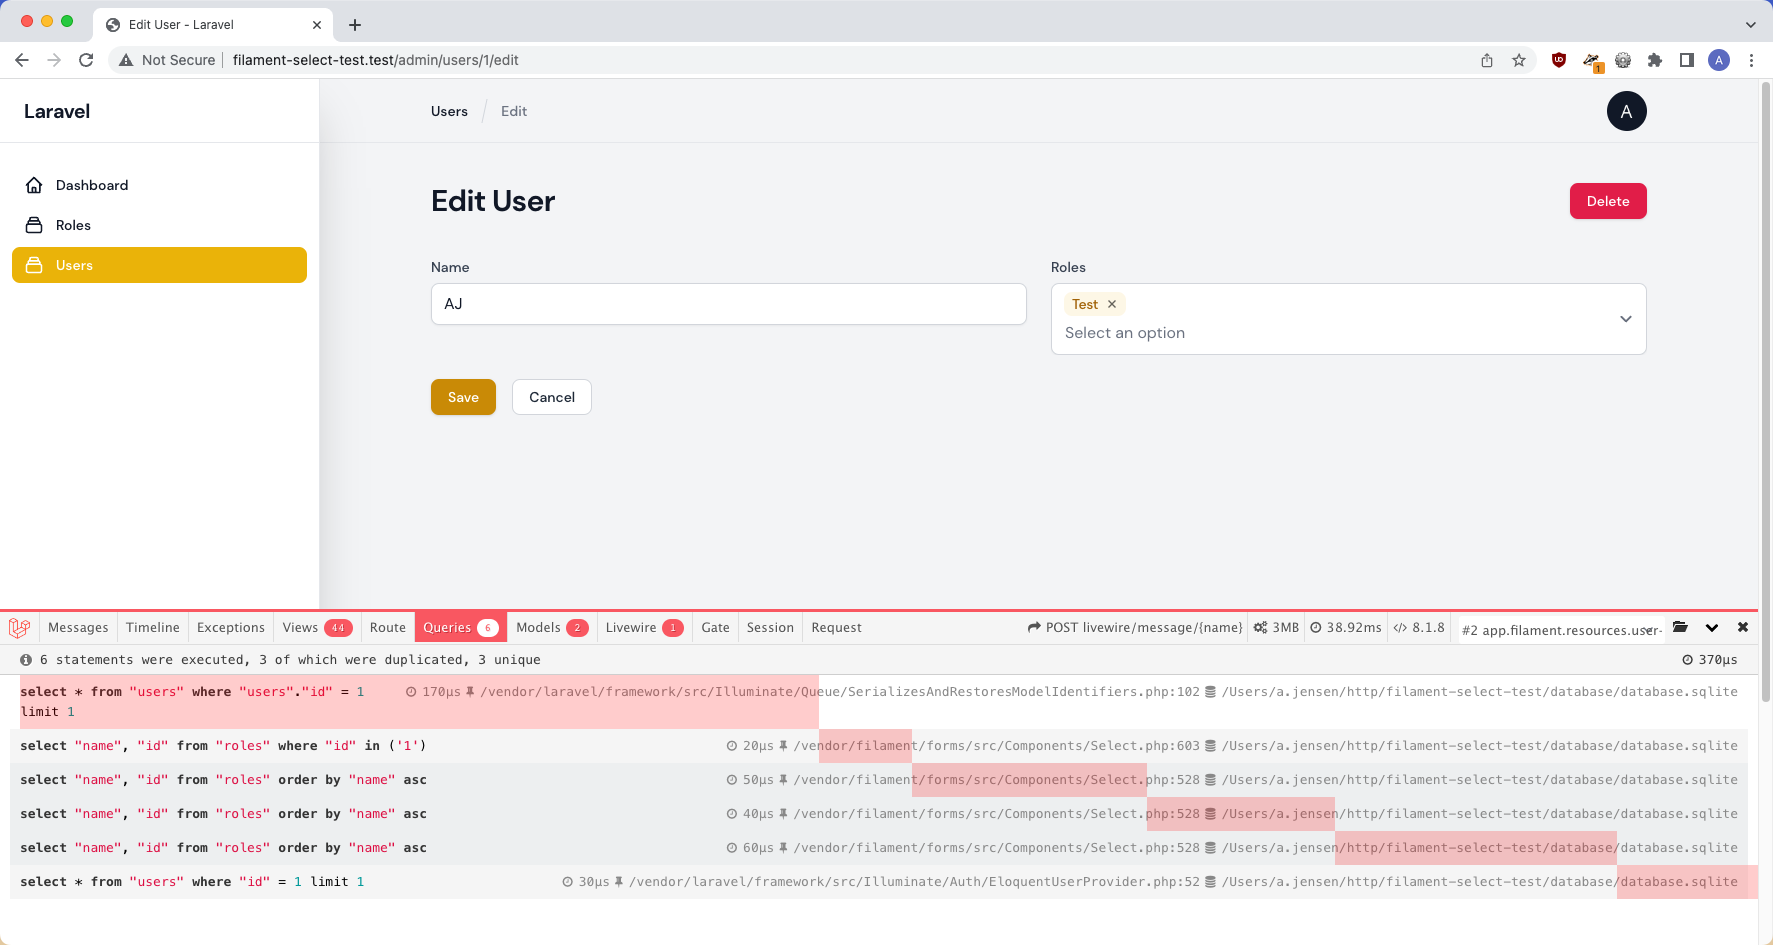Click the browser back arrow
Viewport: 1773px width, 945px height.
click(22, 60)
